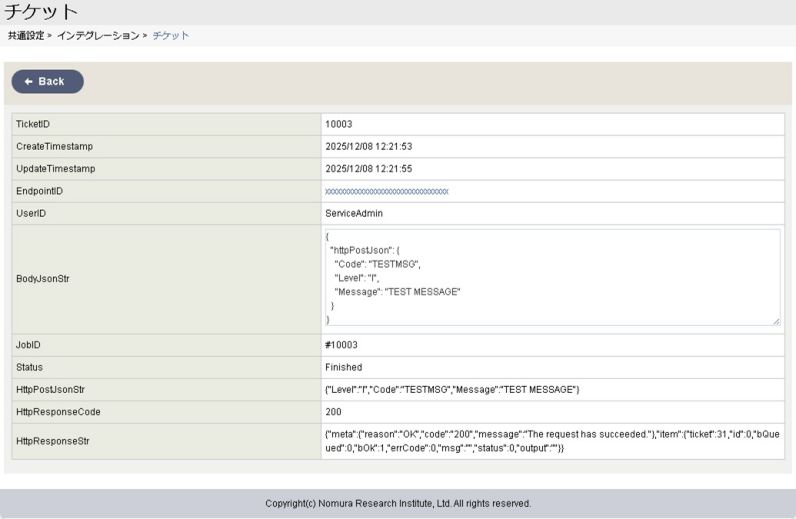Select the HttpResponseStr JSON response text
Viewport: 796px width, 519px height.
[552, 441]
